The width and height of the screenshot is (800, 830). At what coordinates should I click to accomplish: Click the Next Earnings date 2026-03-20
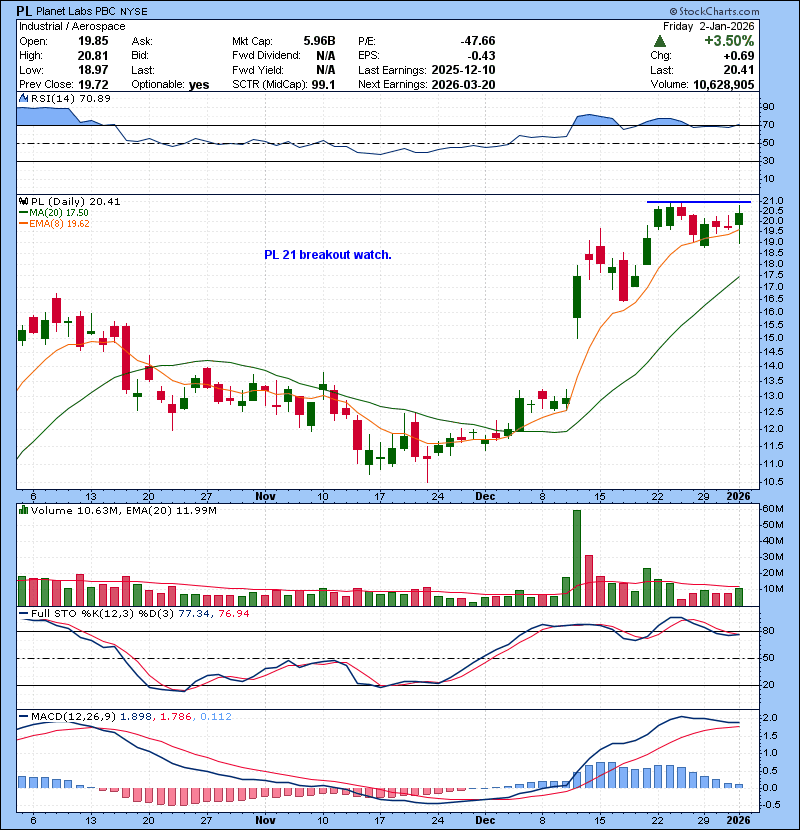coord(463,85)
